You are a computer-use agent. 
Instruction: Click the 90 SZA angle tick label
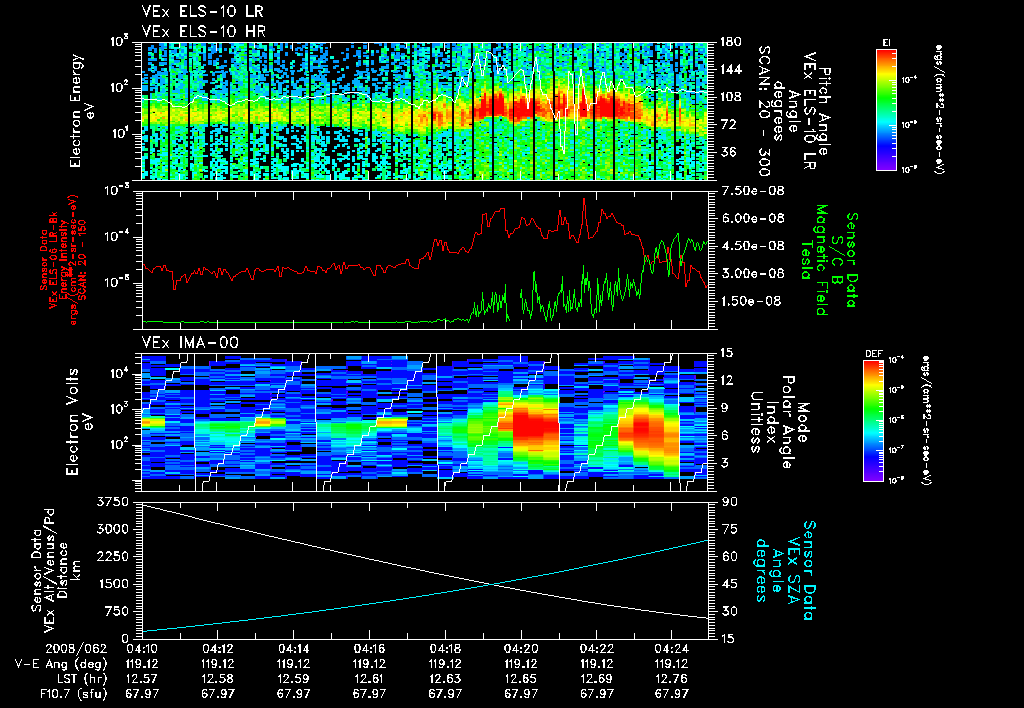click(x=728, y=502)
